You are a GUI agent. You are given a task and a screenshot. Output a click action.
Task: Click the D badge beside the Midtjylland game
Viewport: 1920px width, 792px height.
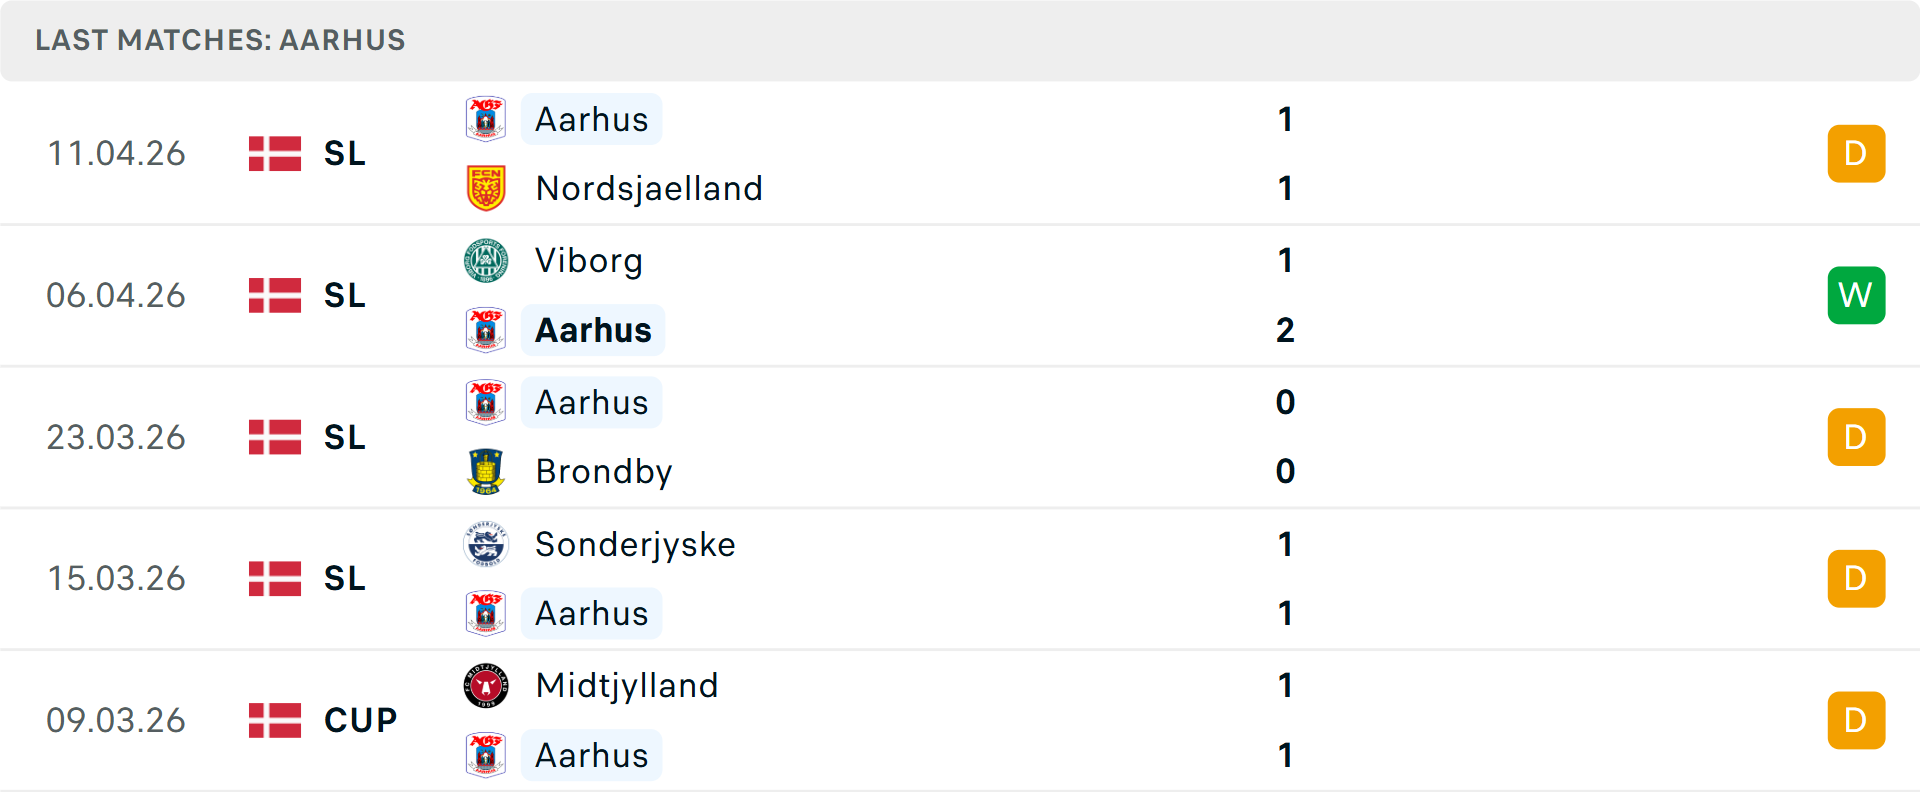click(x=1856, y=719)
